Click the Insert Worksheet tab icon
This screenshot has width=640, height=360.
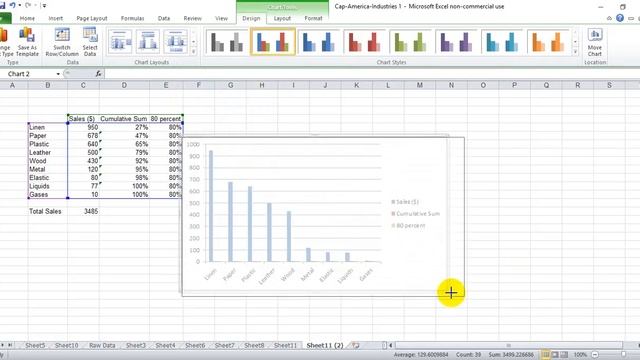click(x=356, y=345)
